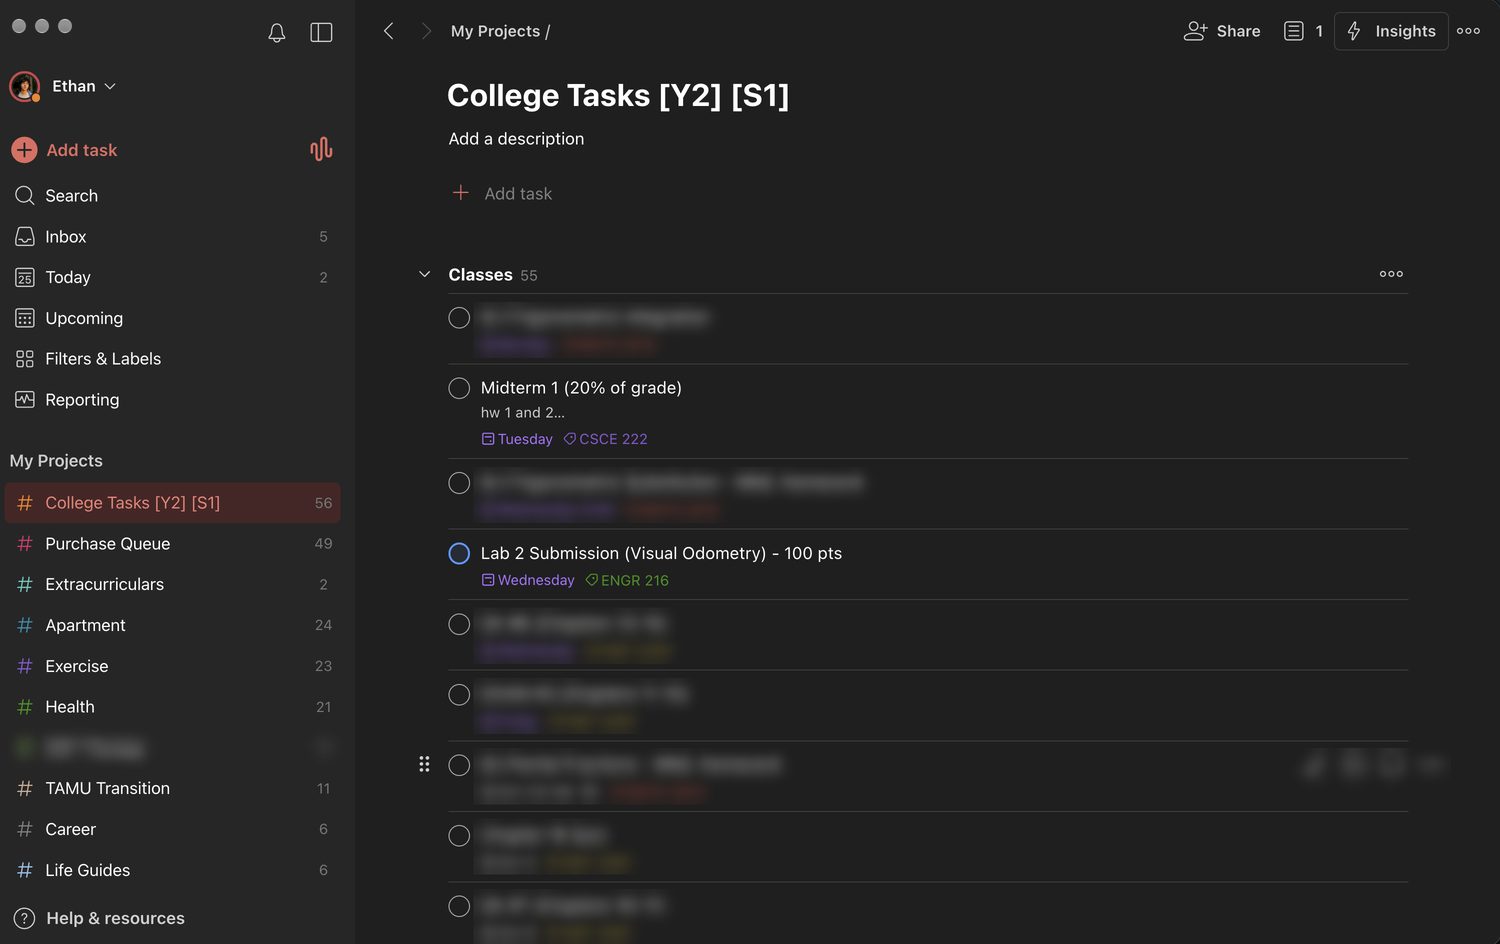The width and height of the screenshot is (1500, 944).
Task: Click the Share button
Action: pos(1222,31)
